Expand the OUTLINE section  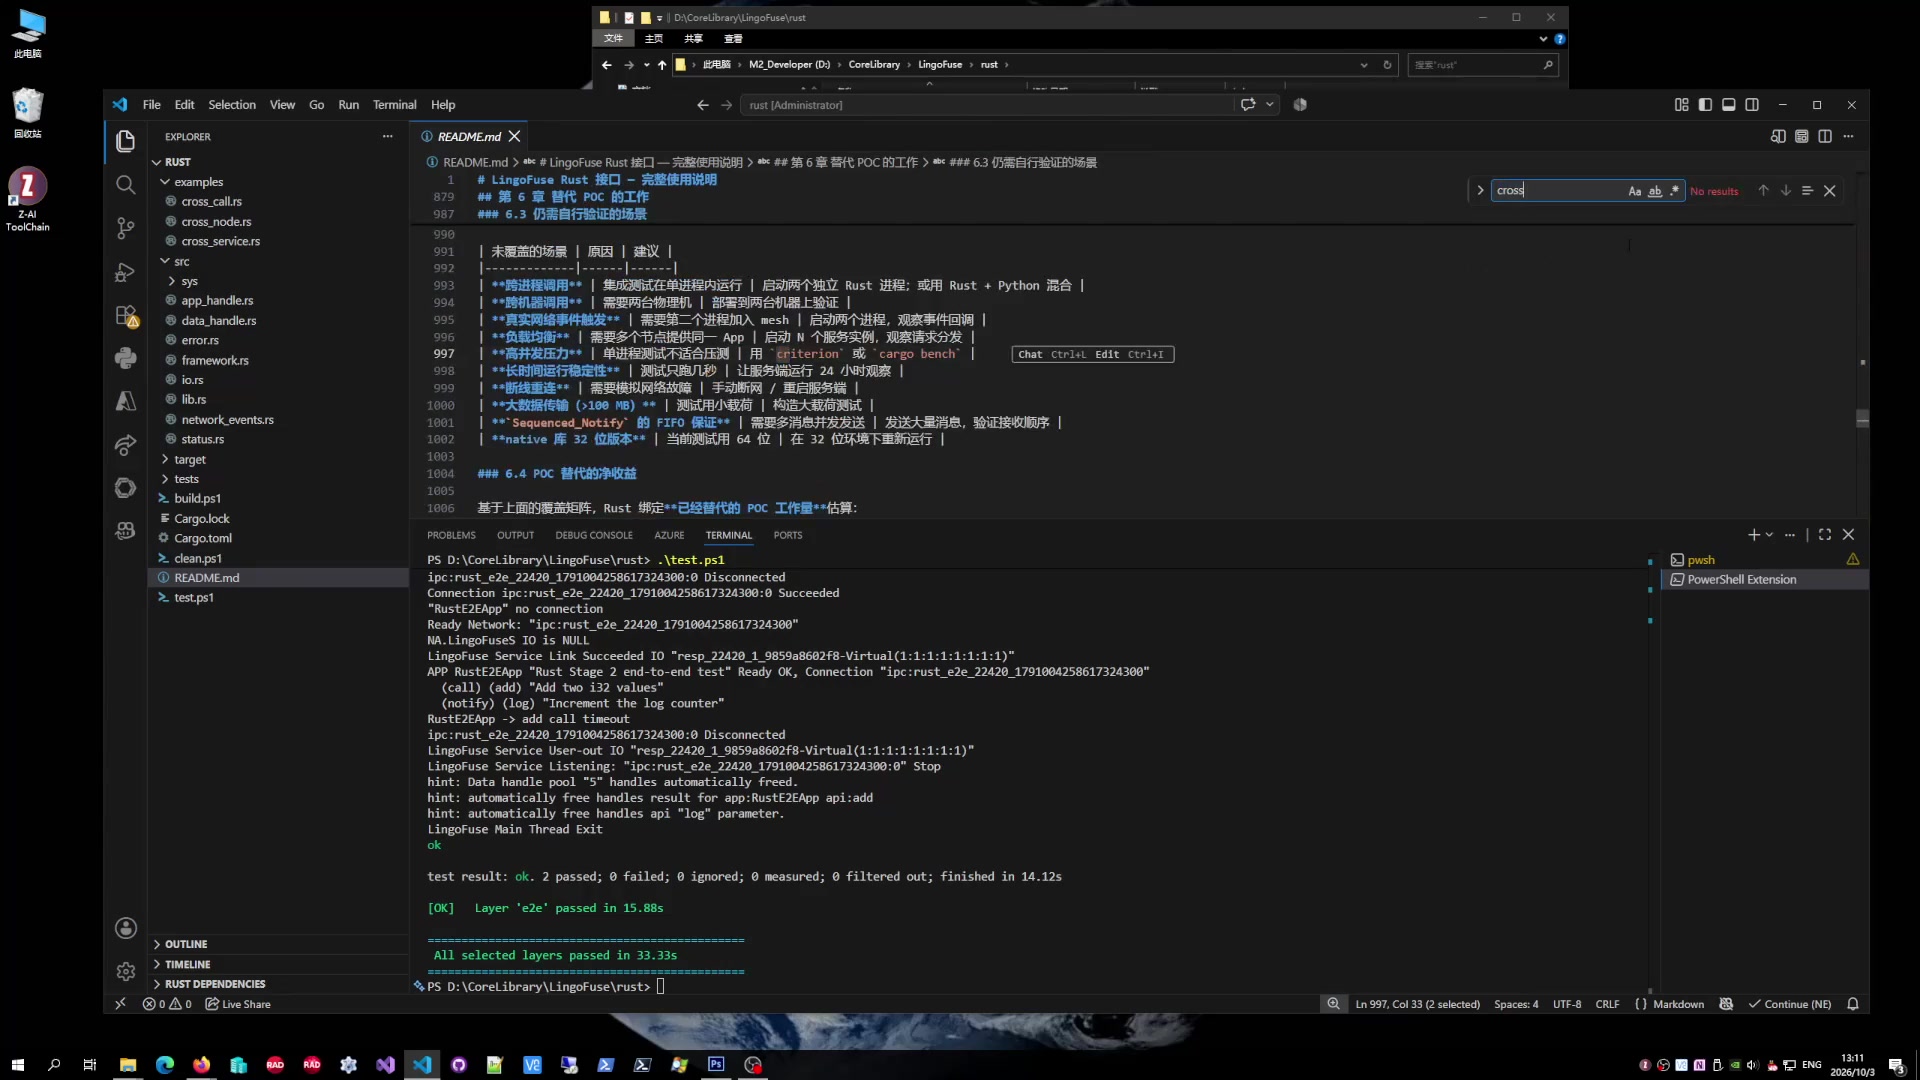pos(185,944)
